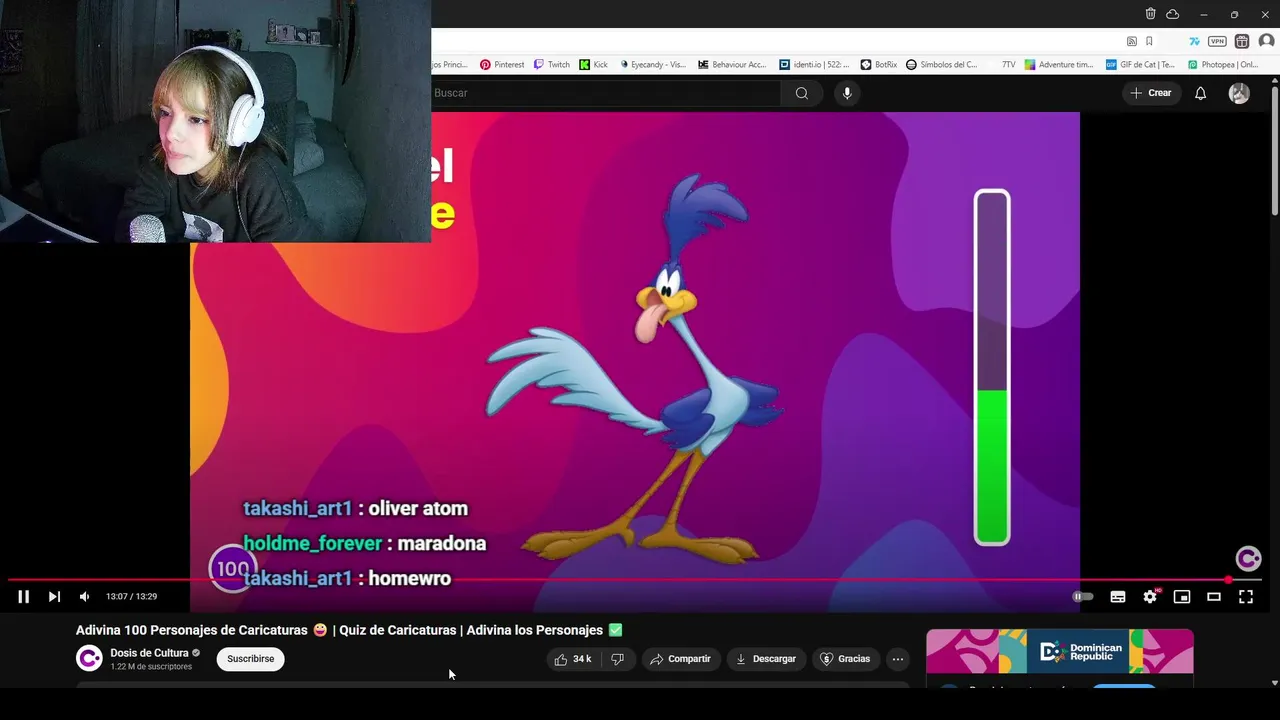Click the Suscribirse button
The image size is (1280, 720).
point(251,659)
